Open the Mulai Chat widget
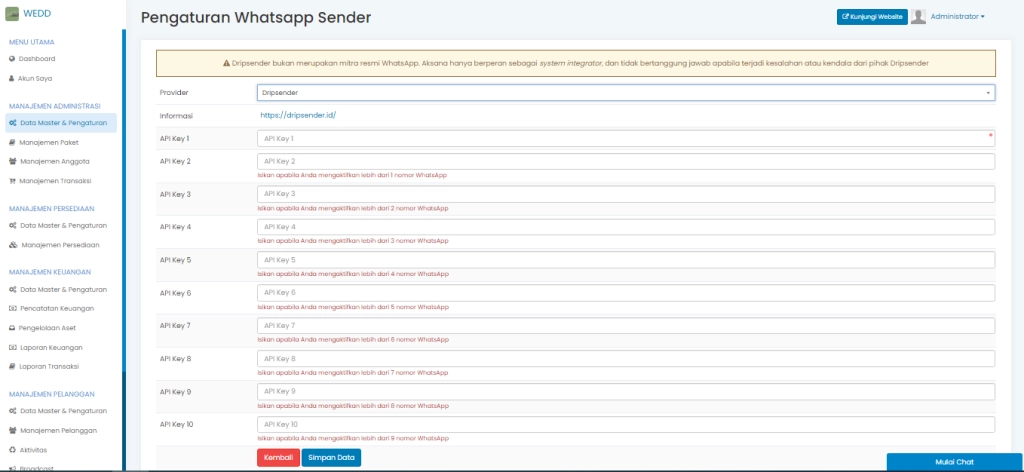 click(x=954, y=462)
